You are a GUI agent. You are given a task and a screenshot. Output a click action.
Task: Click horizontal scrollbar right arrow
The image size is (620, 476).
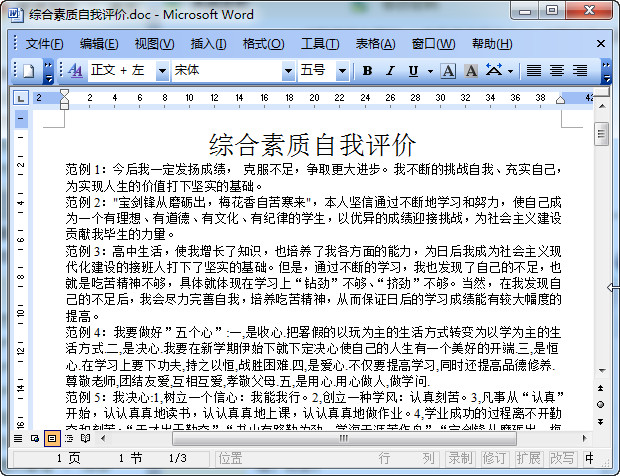(584, 438)
